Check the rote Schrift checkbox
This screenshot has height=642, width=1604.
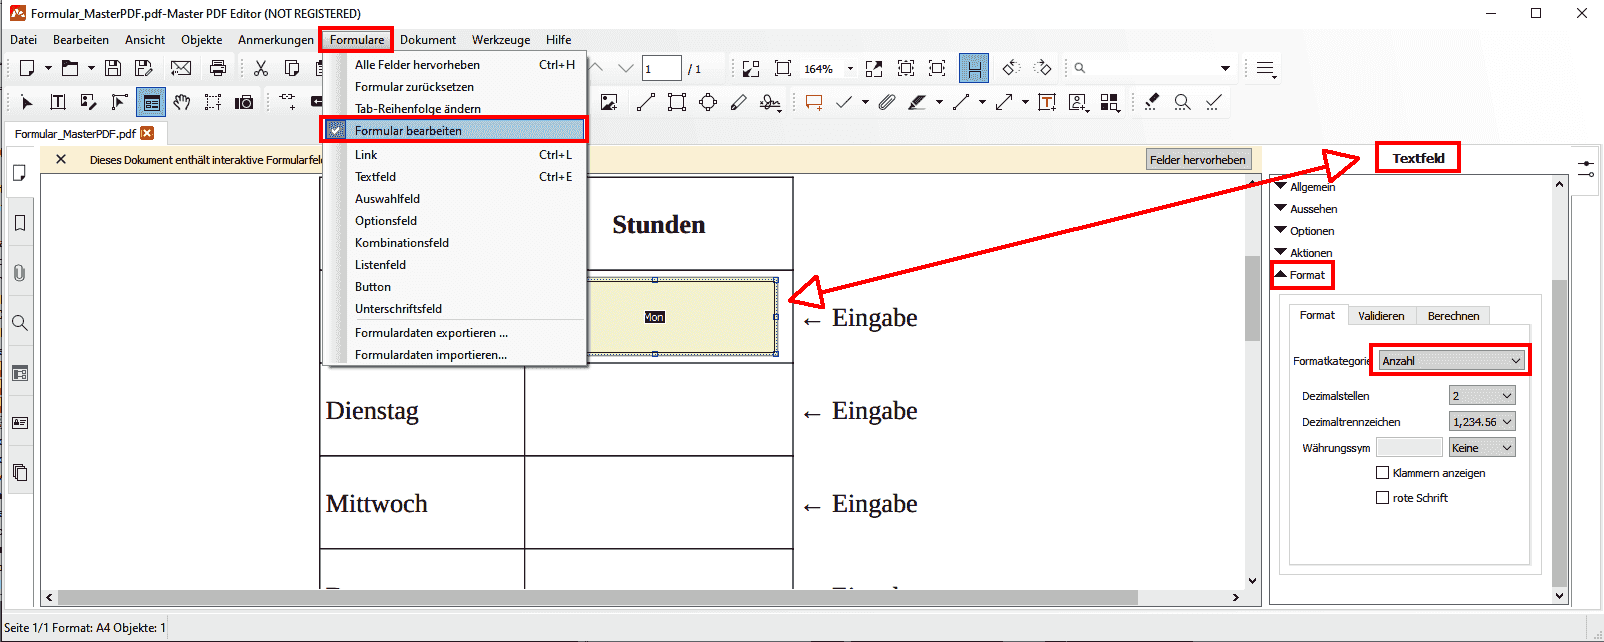coord(1383,498)
